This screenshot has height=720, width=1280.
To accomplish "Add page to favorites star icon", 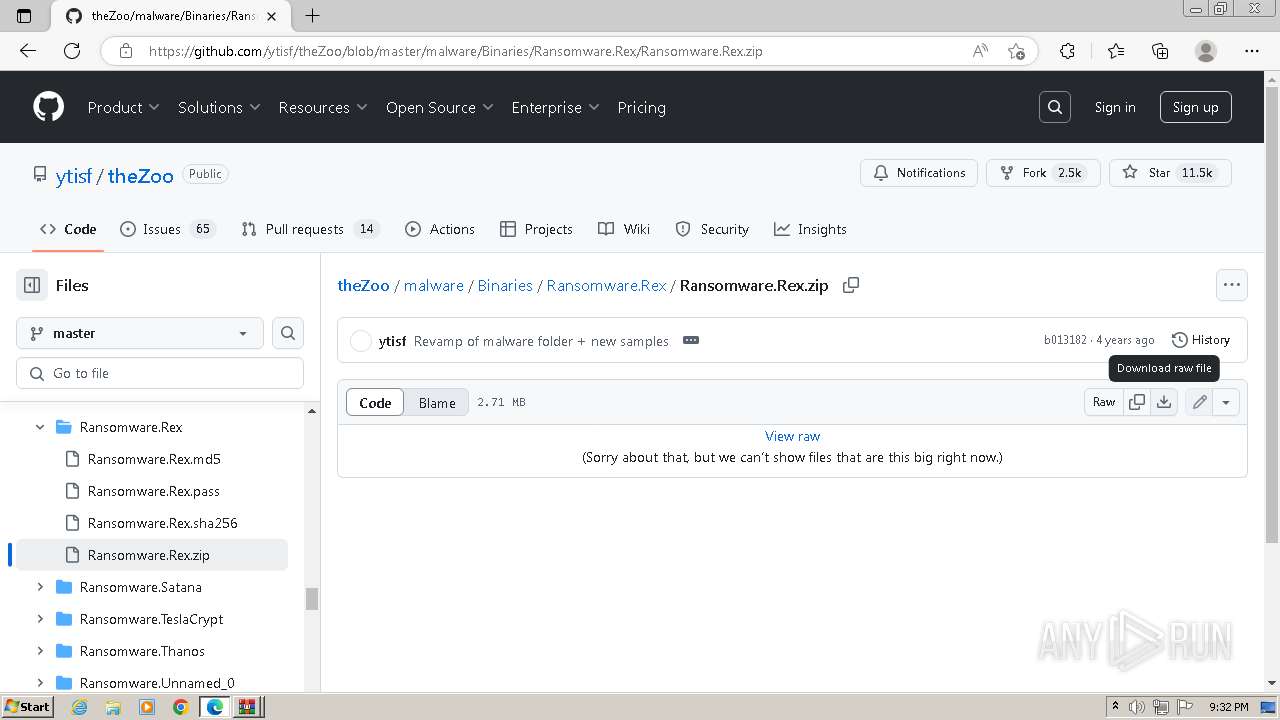I will [x=1016, y=51].
